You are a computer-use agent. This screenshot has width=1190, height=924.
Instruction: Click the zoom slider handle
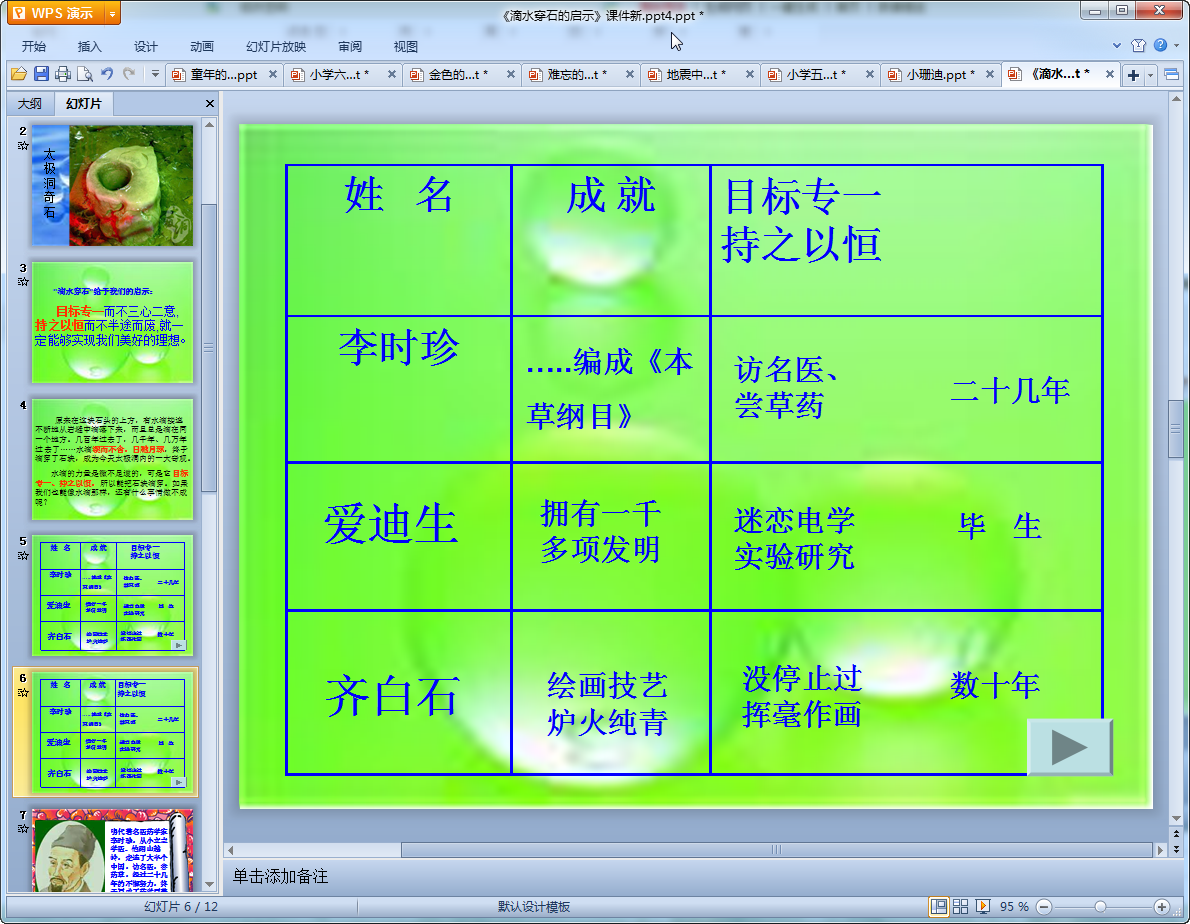pyautogui.click(x=1100, y=907)
